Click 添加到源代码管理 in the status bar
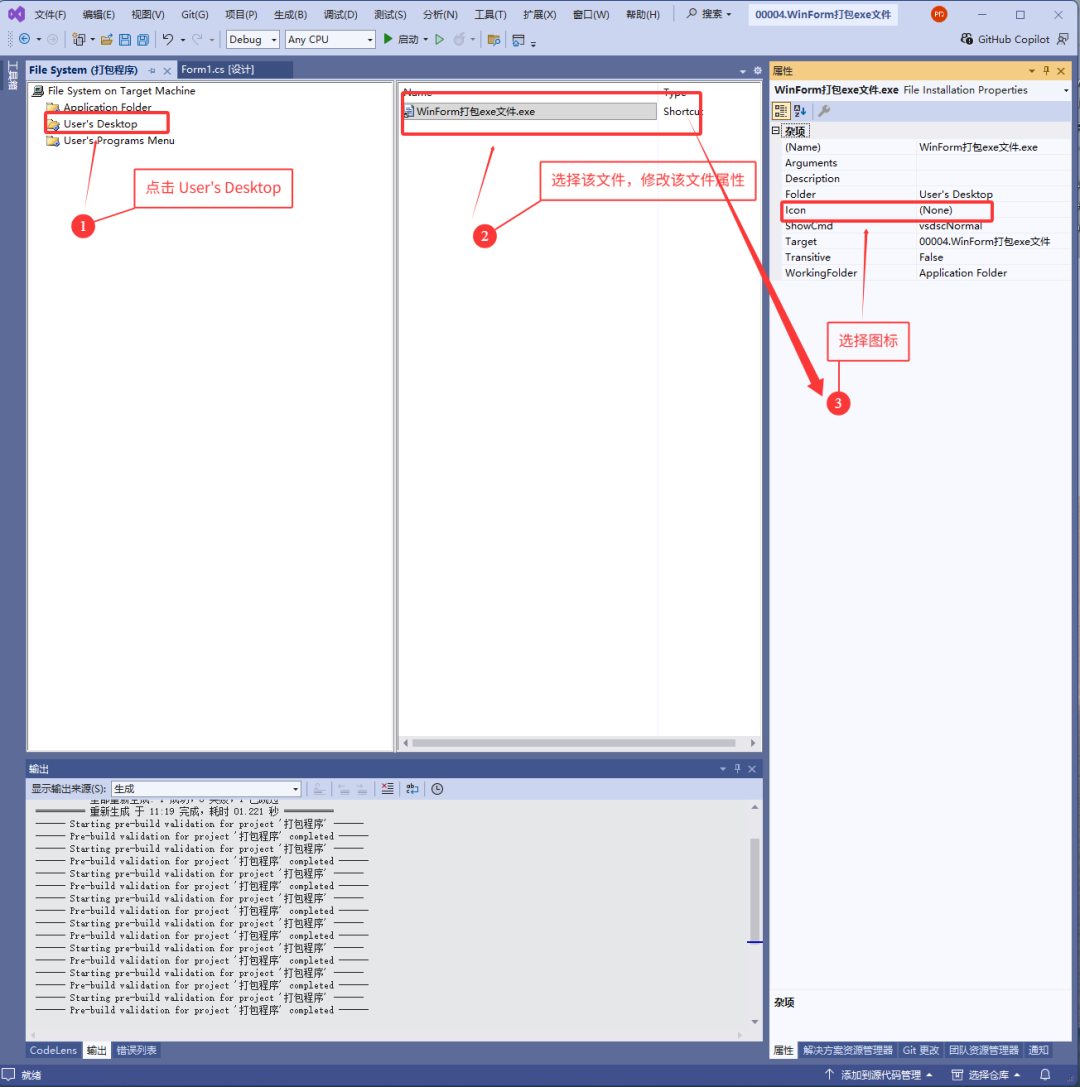Image resolution: width=1080 pixels, height=1087 pixels. pyautogui.click(x=878, y=1075)
